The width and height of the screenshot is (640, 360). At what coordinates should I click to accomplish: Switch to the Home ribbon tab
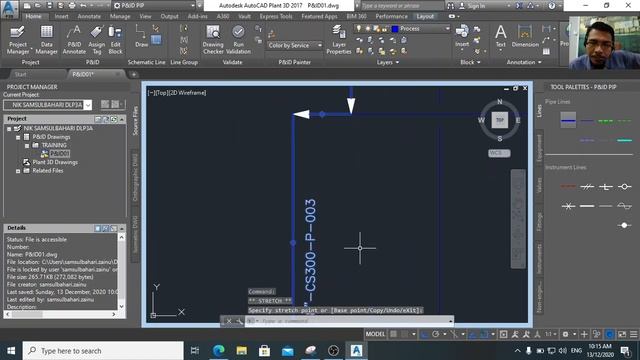[x=33, y=16]
